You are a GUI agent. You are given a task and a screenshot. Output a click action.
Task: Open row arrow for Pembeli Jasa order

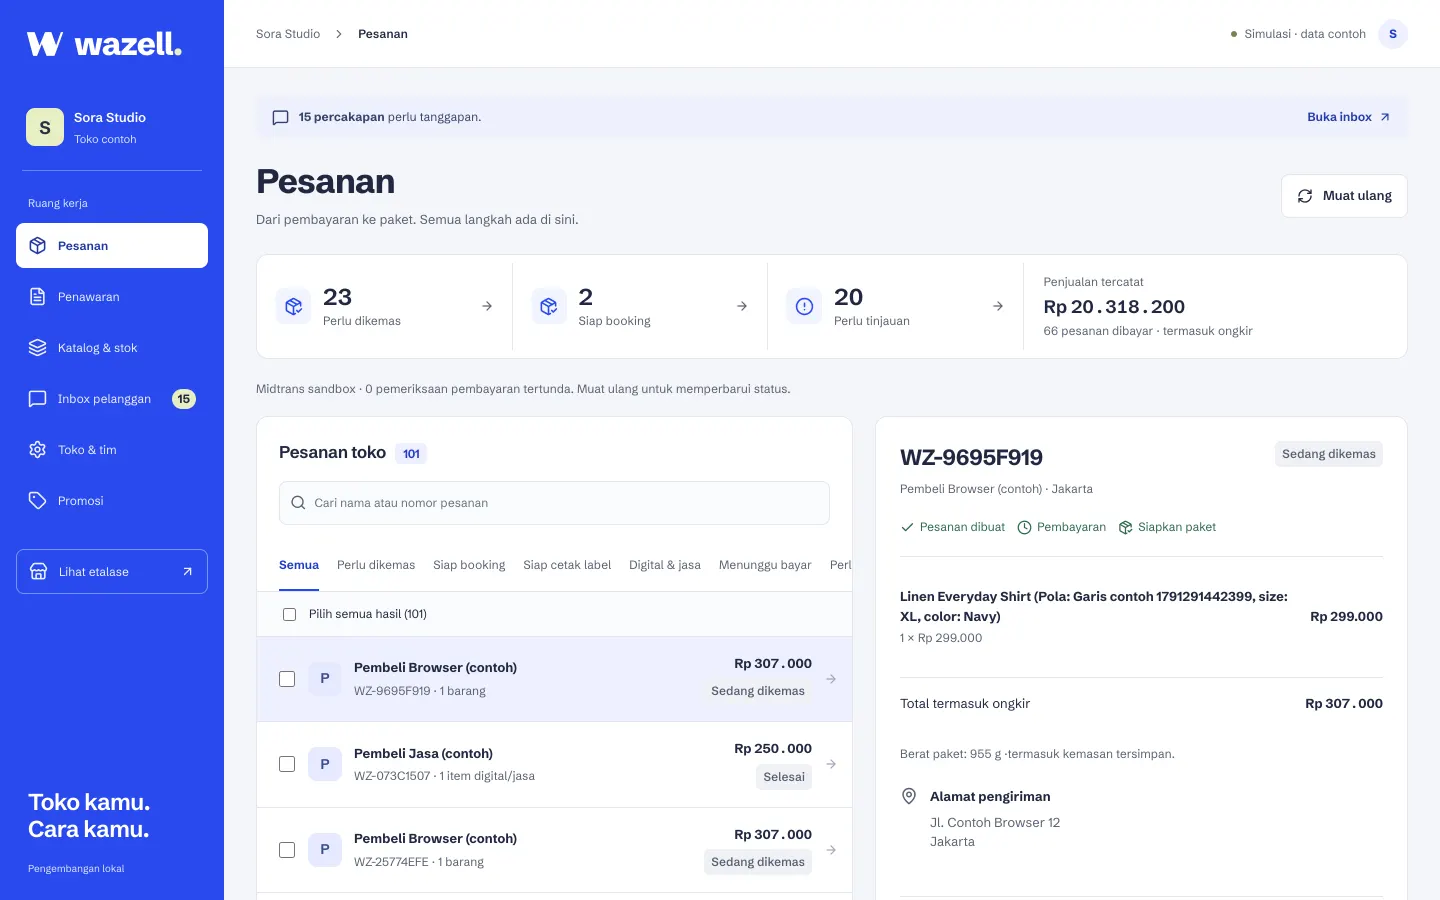(x=831, y=764)
